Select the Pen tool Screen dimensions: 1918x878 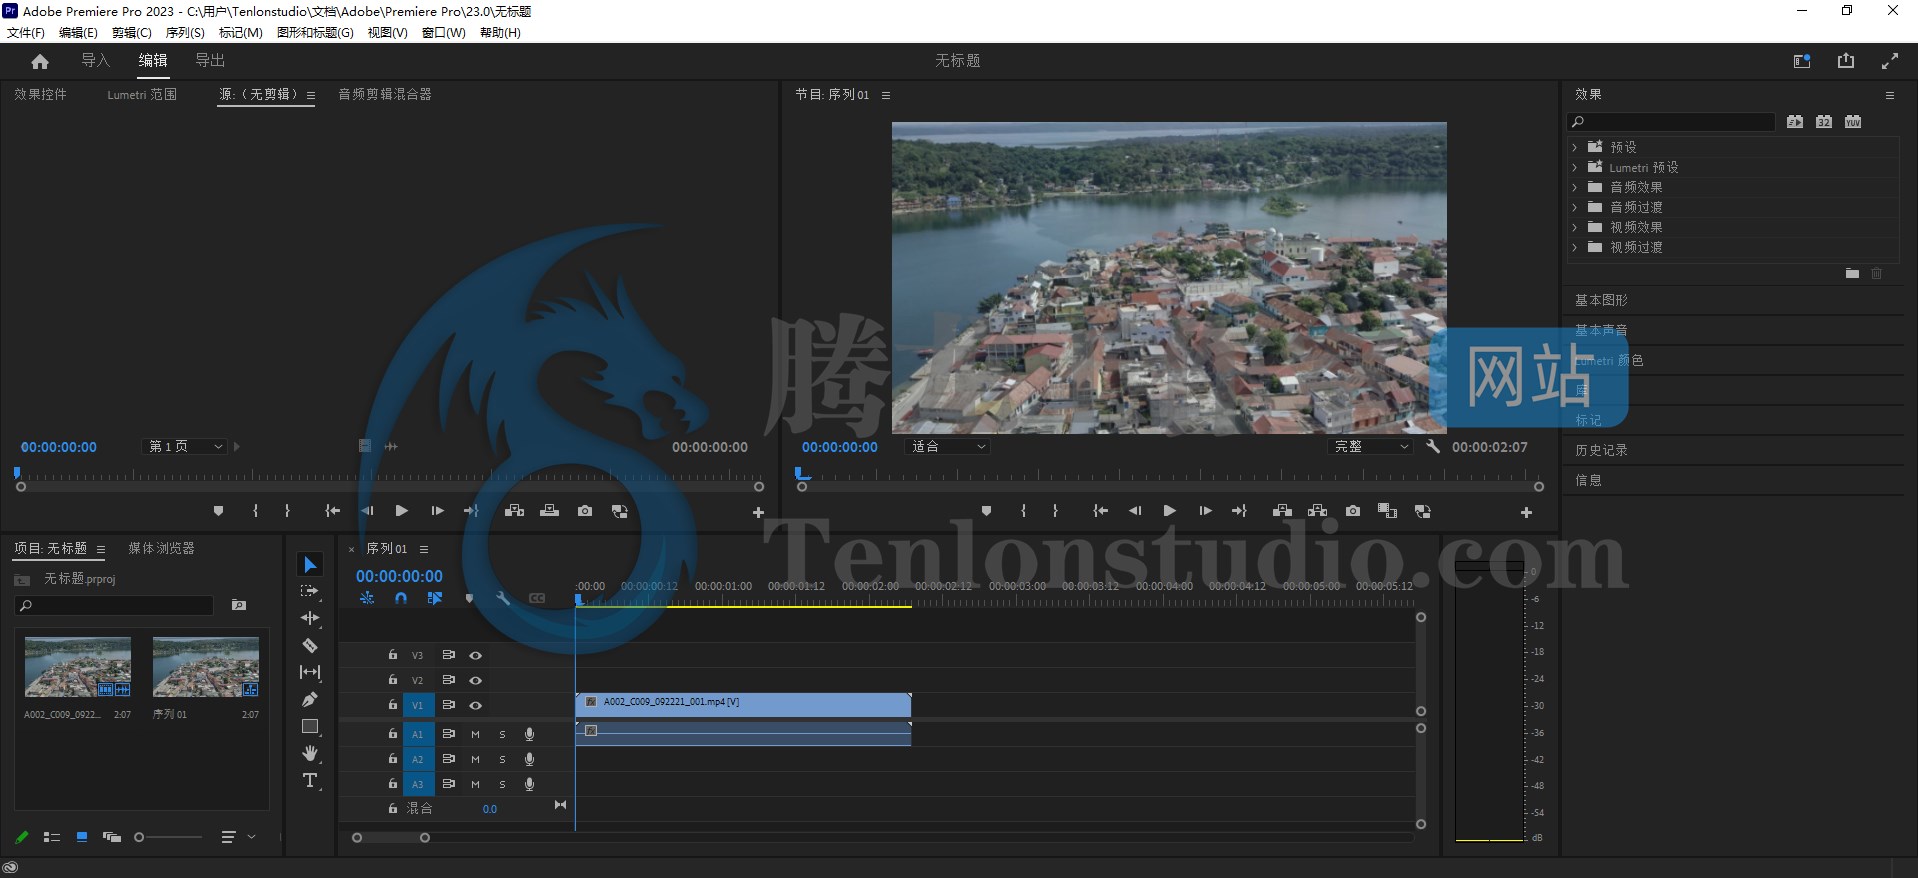coord(310,699)
